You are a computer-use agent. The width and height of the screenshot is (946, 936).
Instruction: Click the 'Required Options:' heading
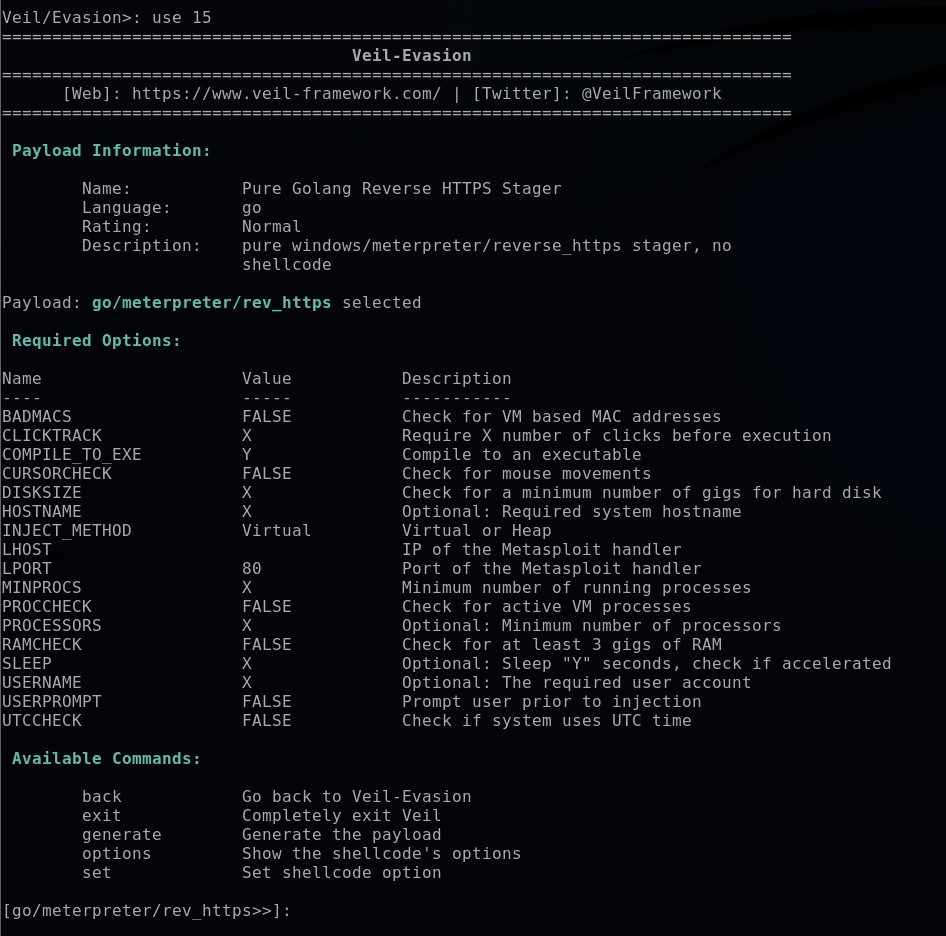tap(96, 340)
